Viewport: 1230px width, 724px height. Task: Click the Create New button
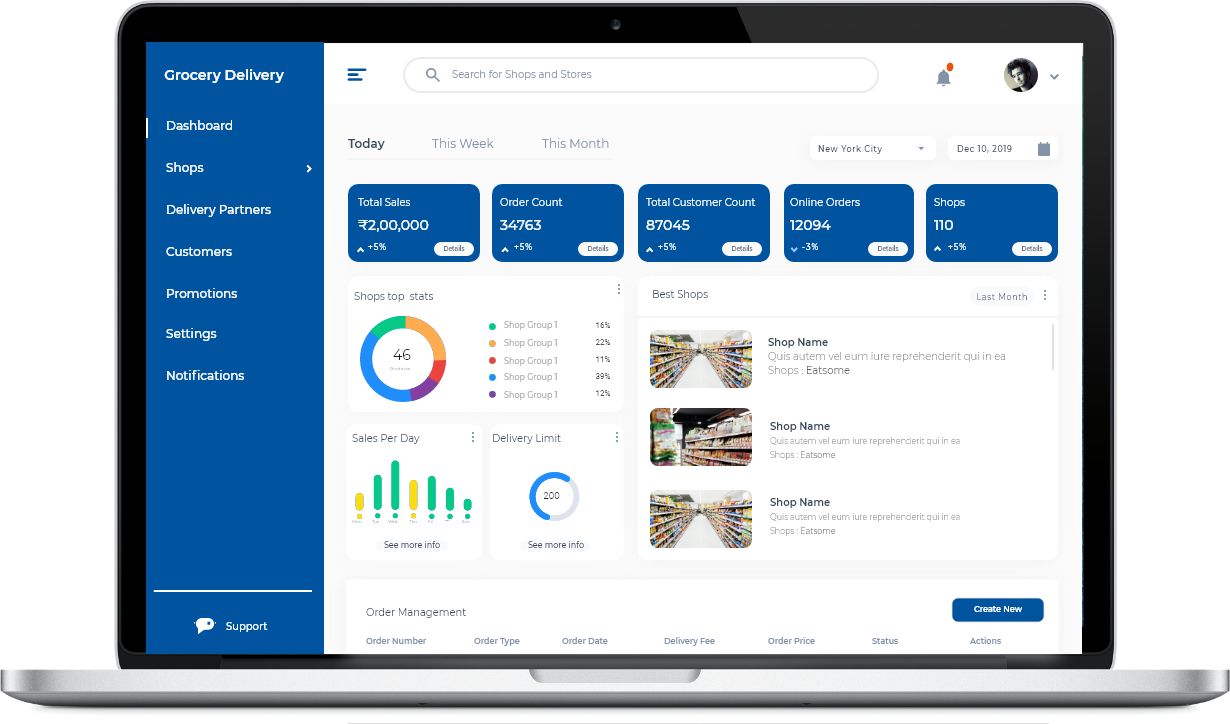tap(997, 609)
